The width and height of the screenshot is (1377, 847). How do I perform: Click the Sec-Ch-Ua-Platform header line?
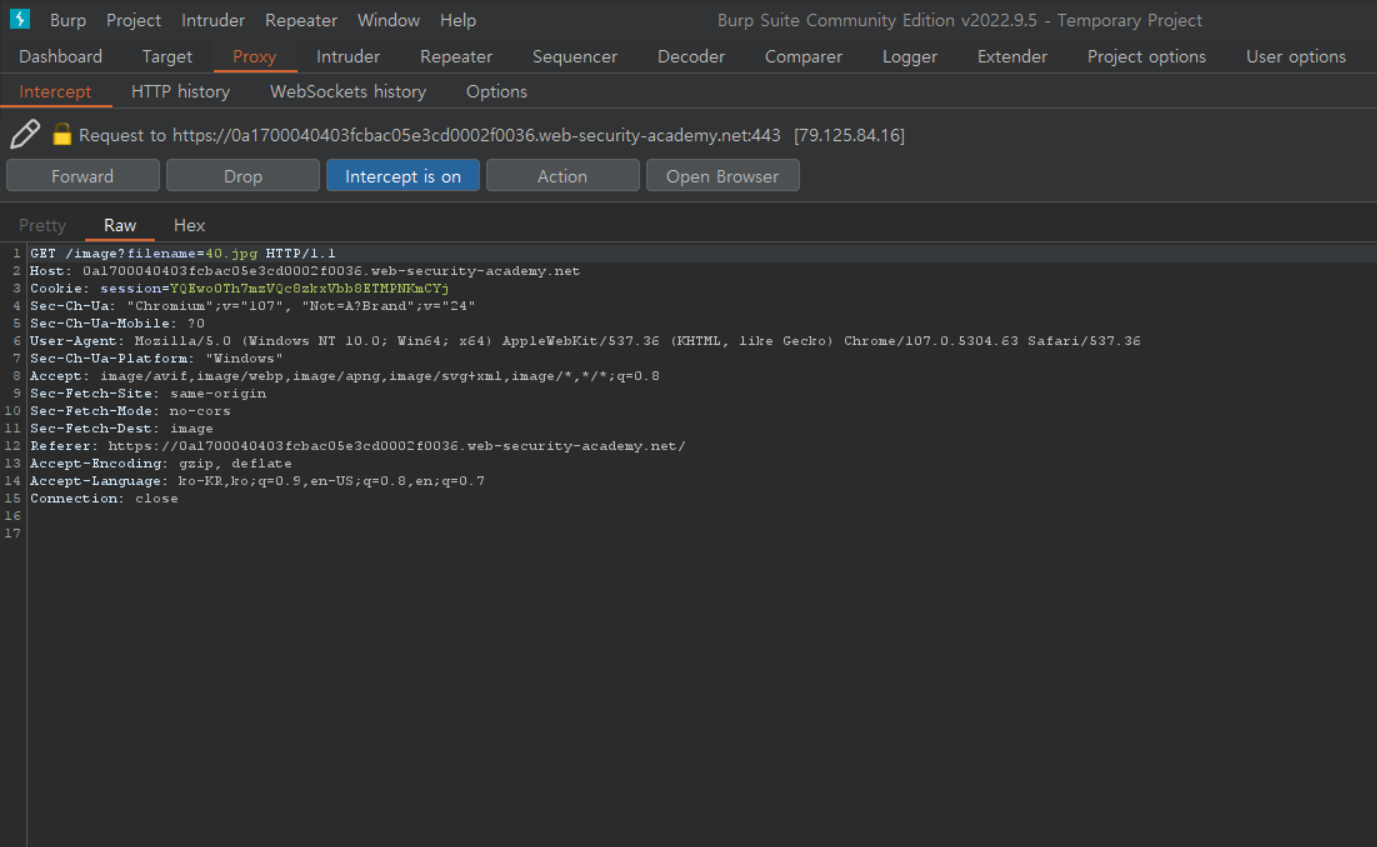[157, 359]
